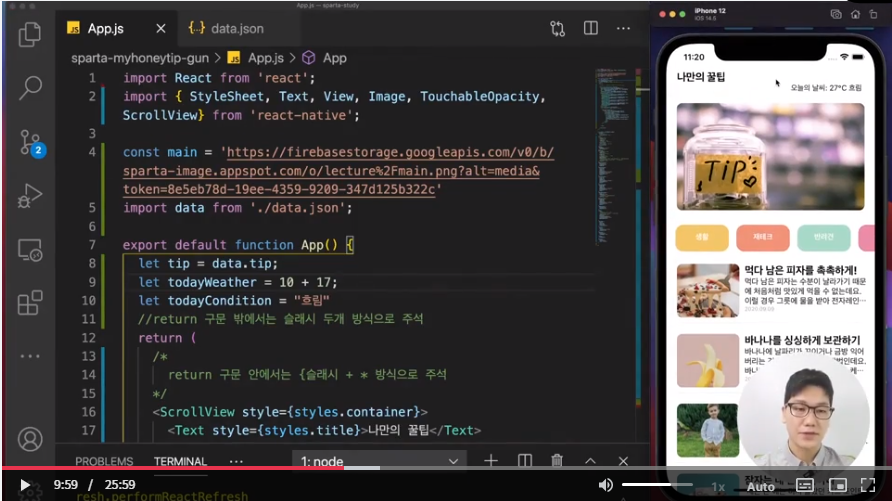Place cursor on 'let todayWeather' line
Screen dimensions: 892x501
[x=238, y=282]
